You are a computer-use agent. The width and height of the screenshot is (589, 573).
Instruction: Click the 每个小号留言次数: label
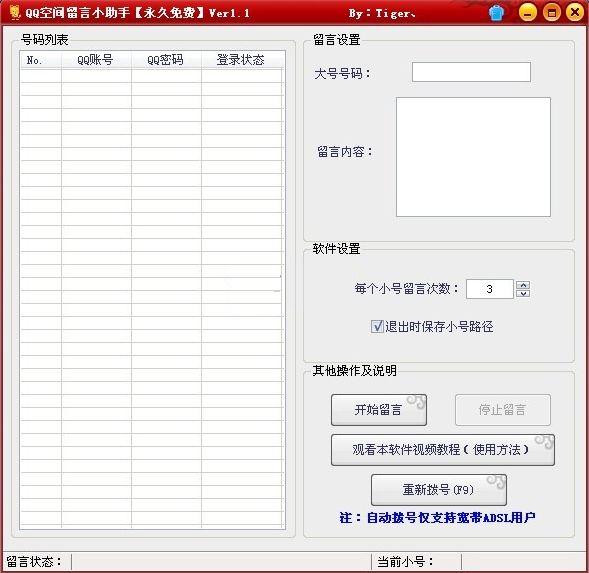point(406,289)
